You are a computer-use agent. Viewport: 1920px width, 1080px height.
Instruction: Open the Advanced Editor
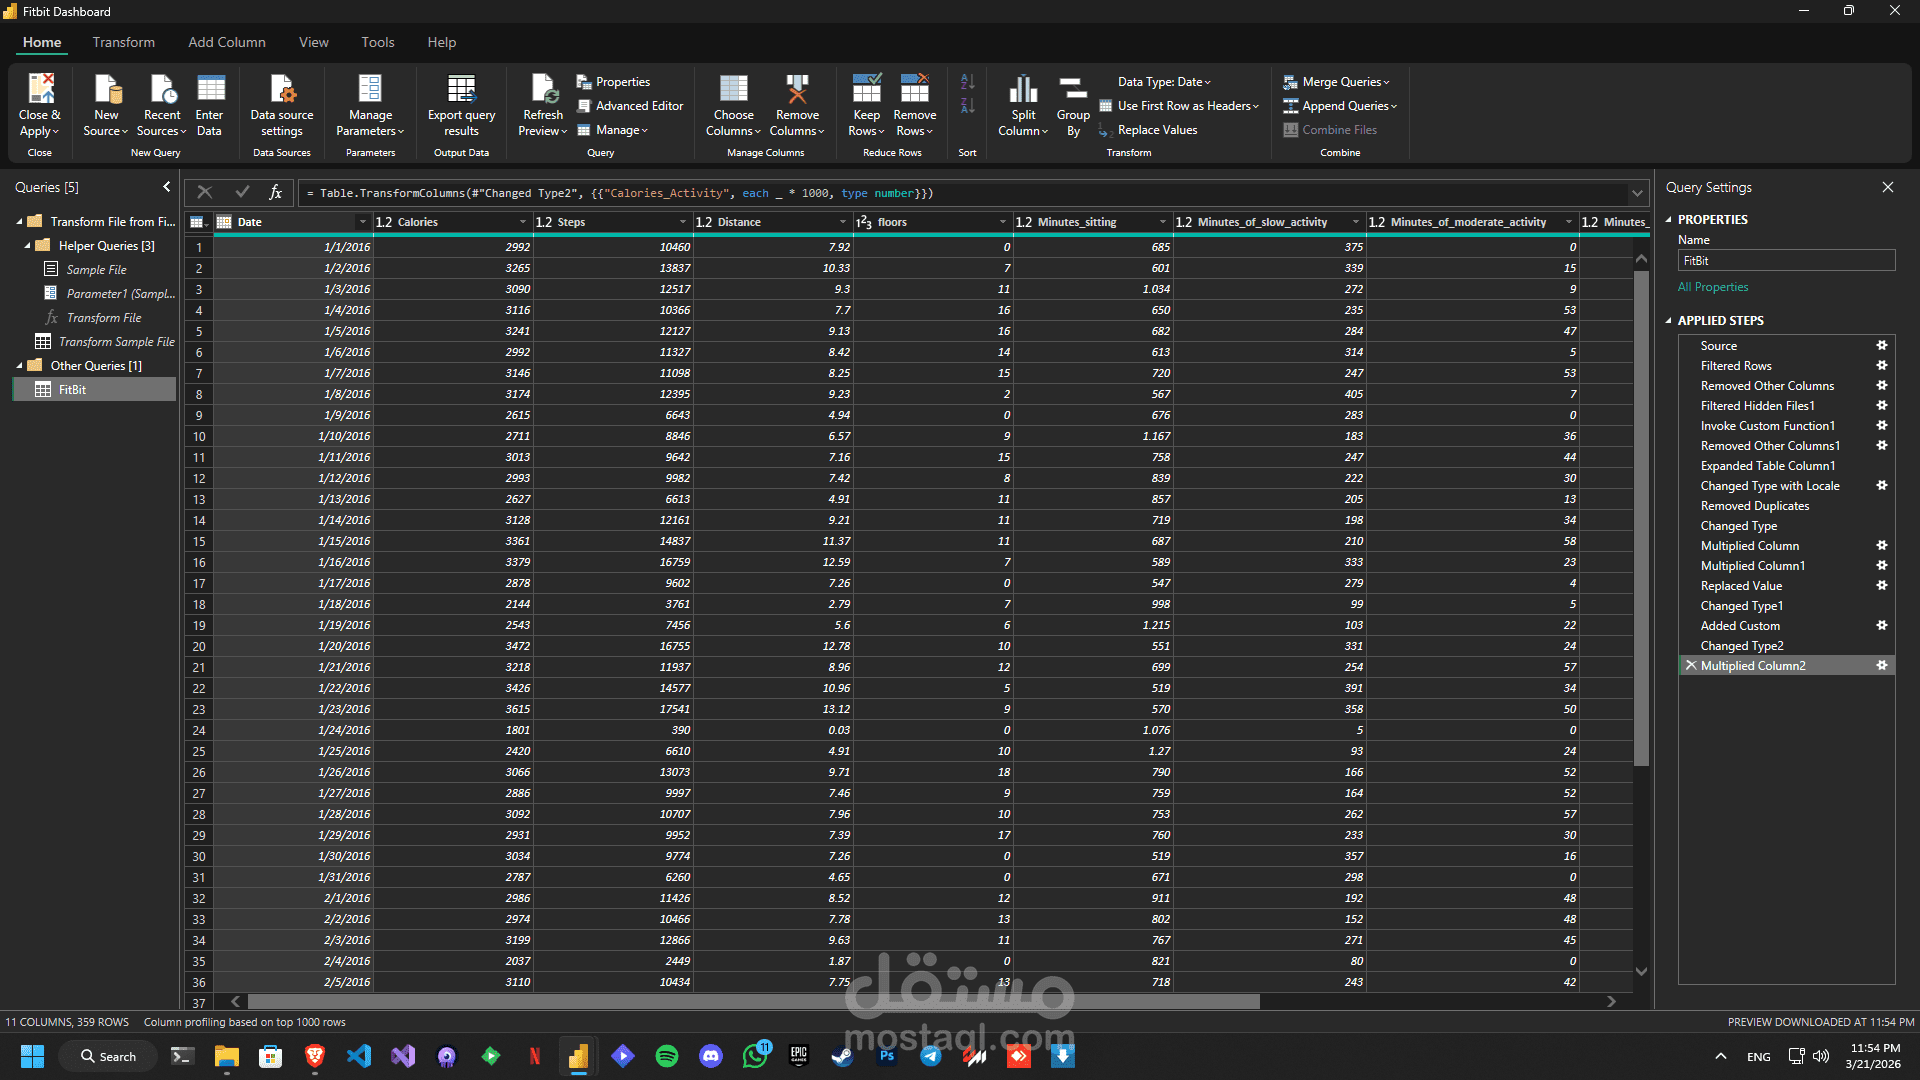(x=629, y=106)
